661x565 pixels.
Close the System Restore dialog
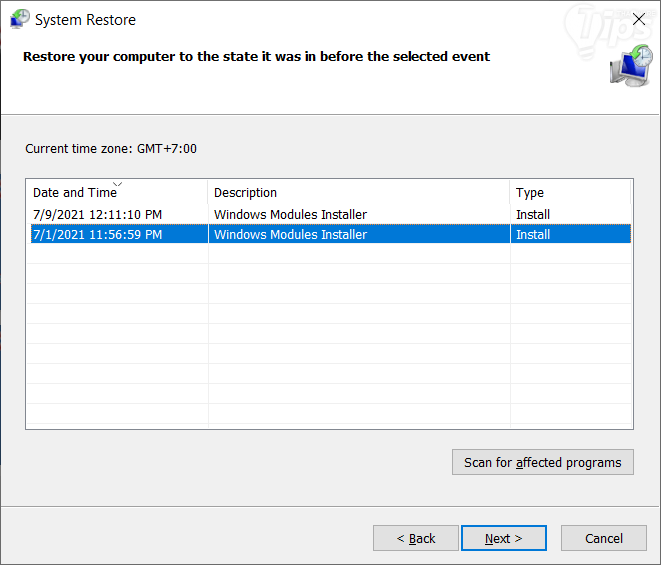tap(639, 19)
